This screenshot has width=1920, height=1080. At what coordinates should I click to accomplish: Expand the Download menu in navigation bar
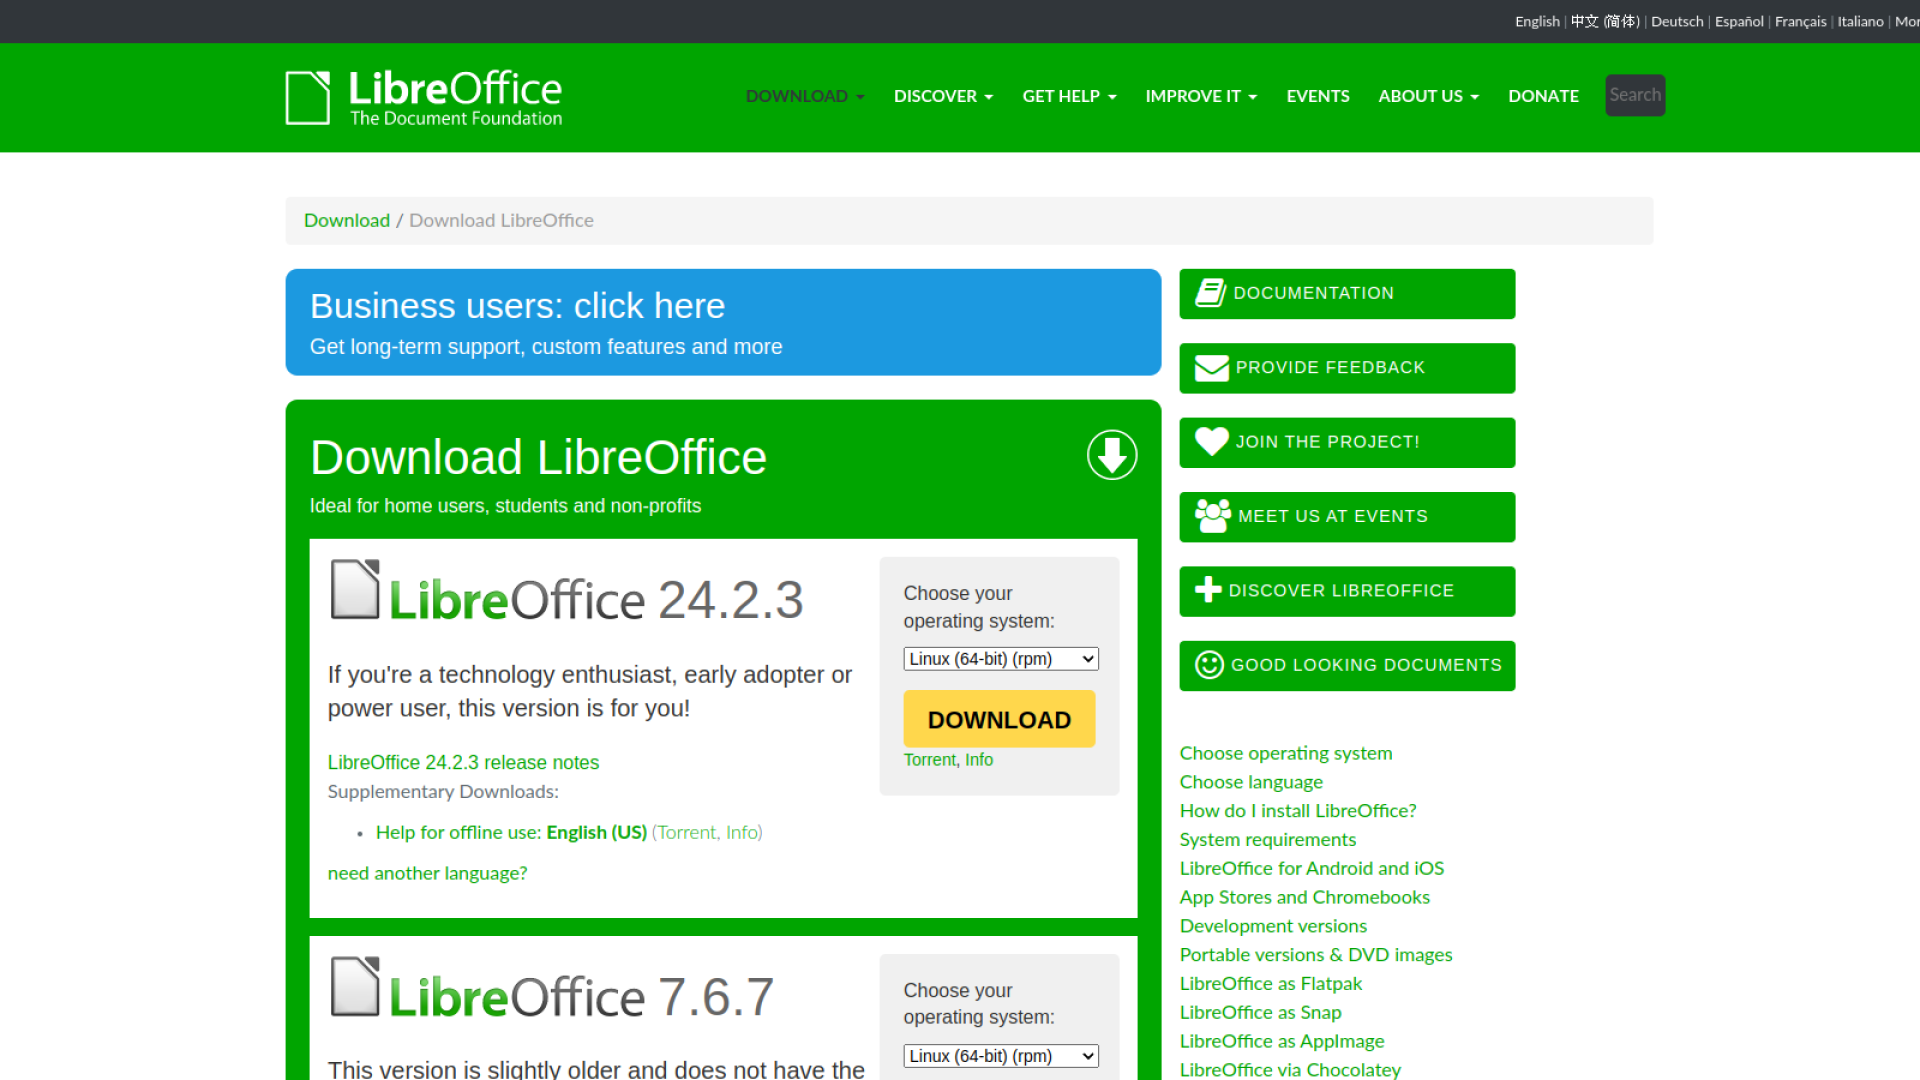pyautogui.click(x=805, y=96)
